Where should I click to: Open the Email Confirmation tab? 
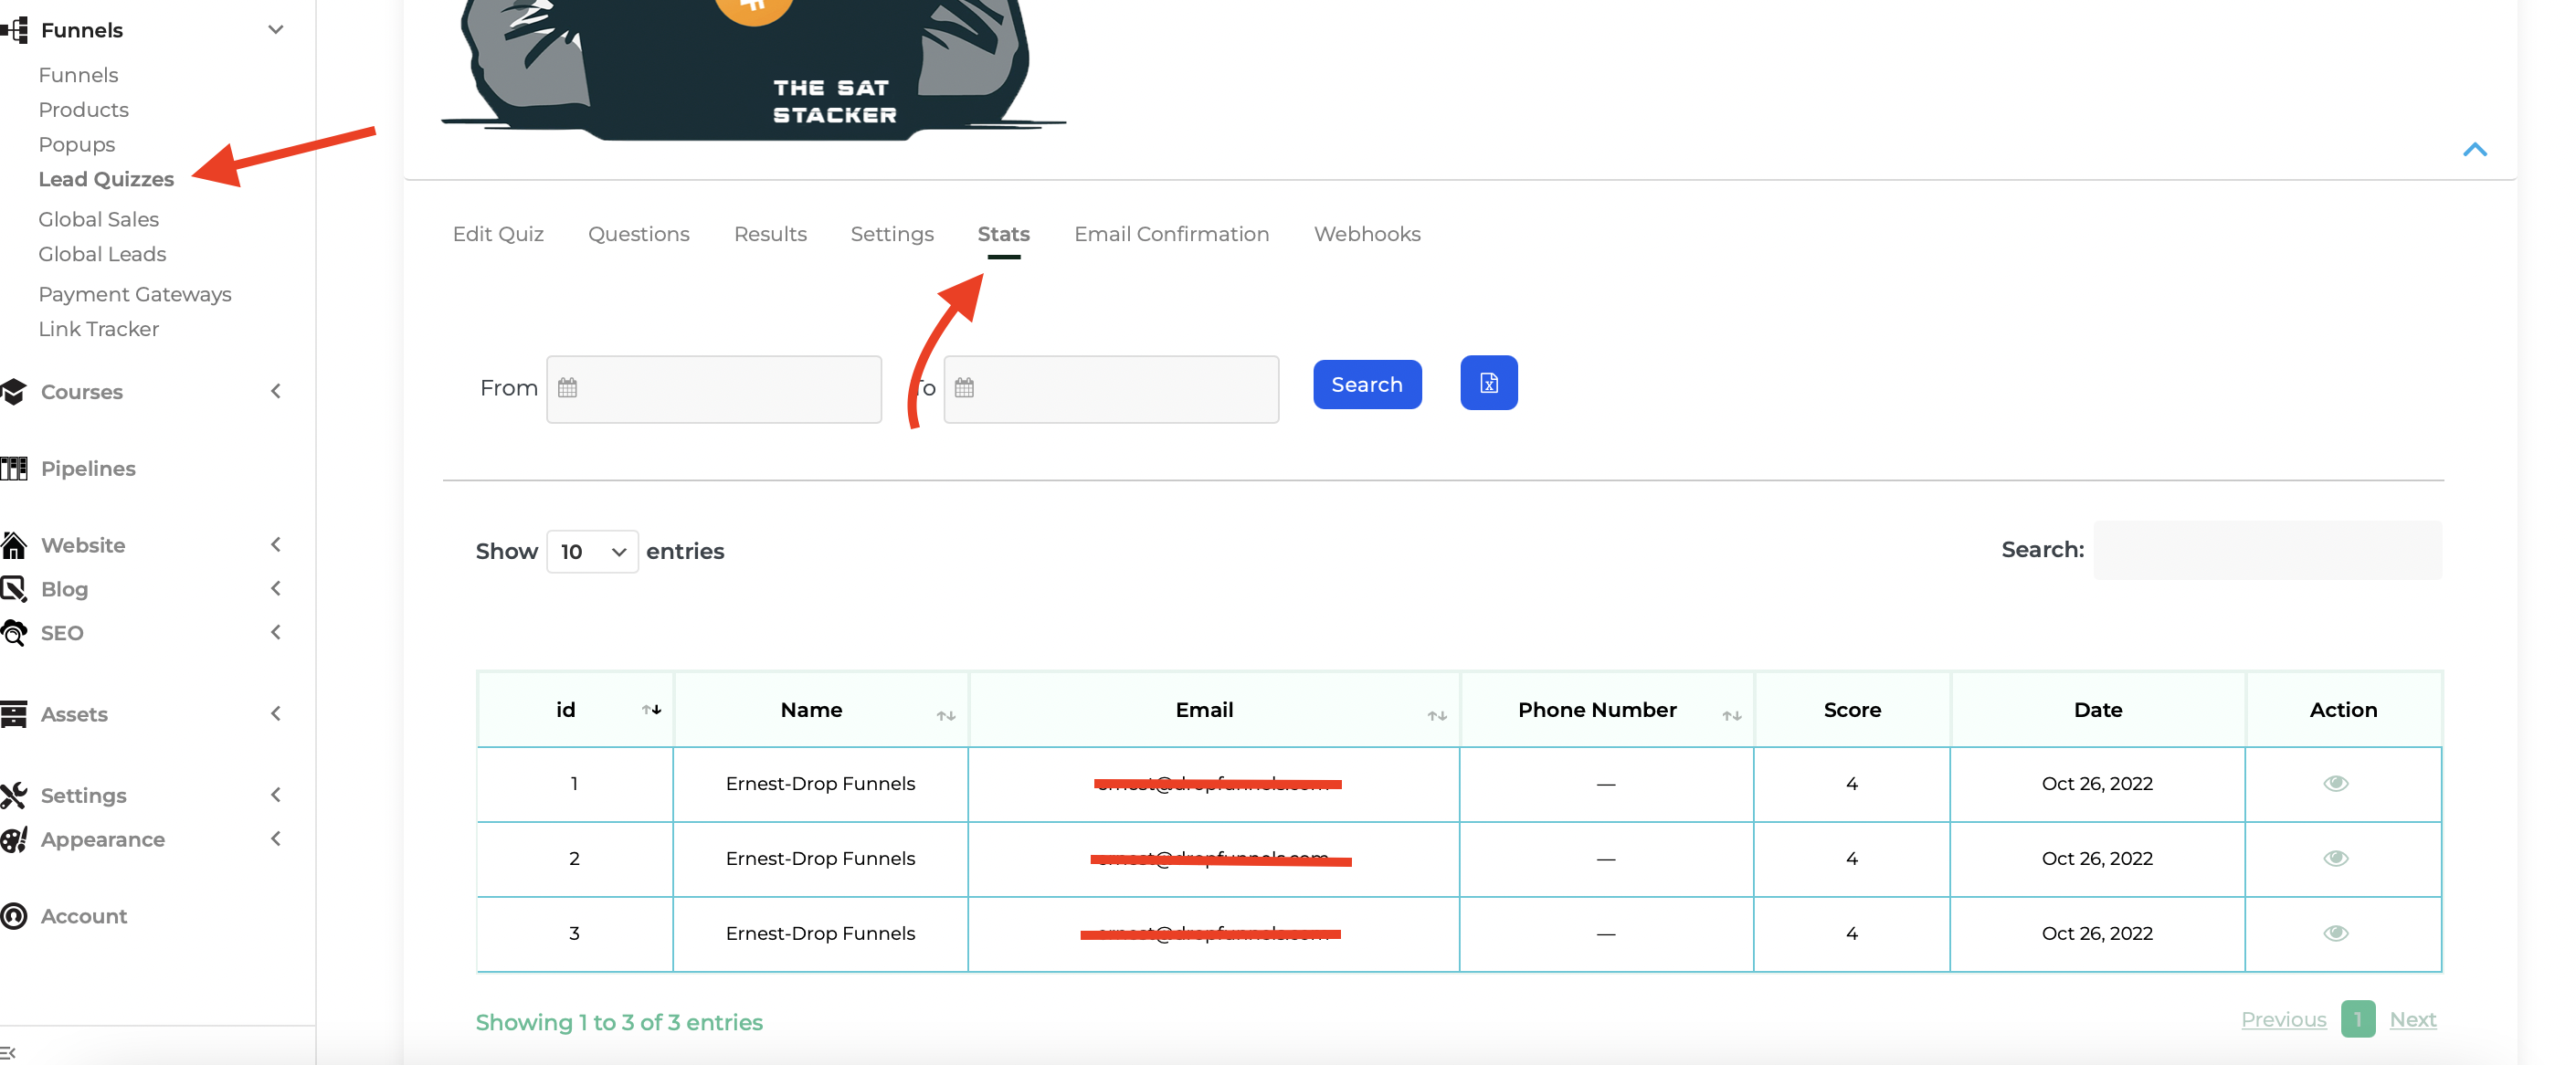[x=1171, y=234]
